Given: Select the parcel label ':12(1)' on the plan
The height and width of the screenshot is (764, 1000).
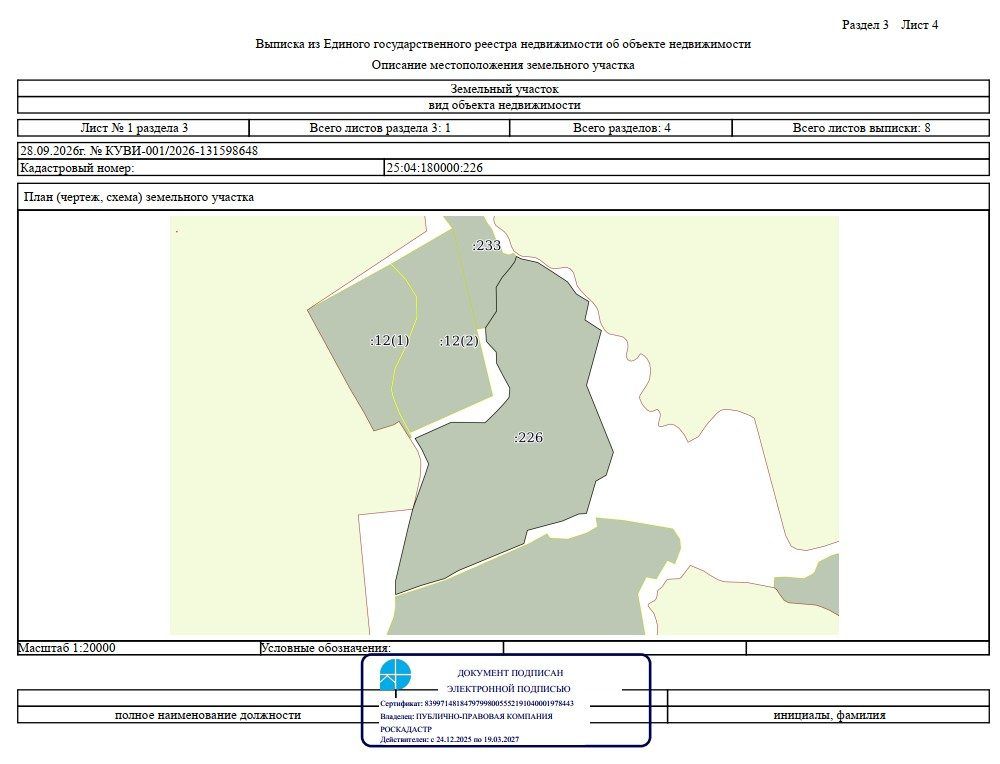Looking at the screenshot, I should coord(390,341).
